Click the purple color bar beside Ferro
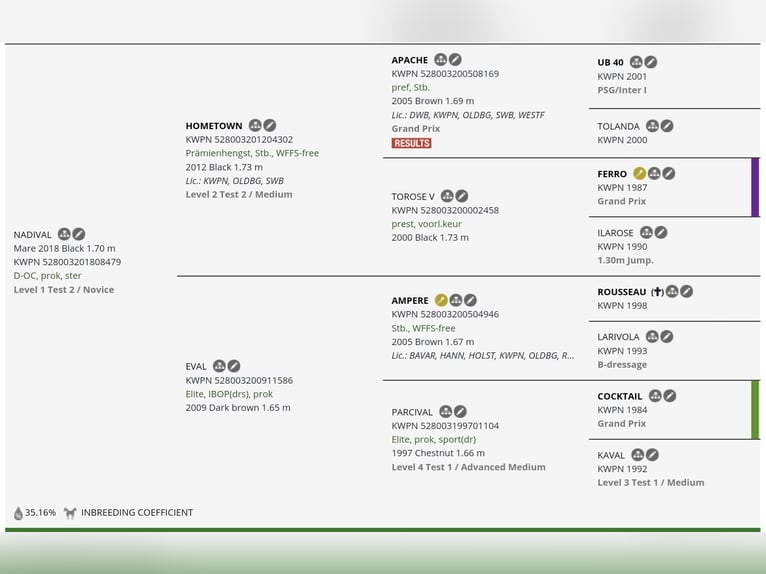766x574 pixels. coord(755,187)
